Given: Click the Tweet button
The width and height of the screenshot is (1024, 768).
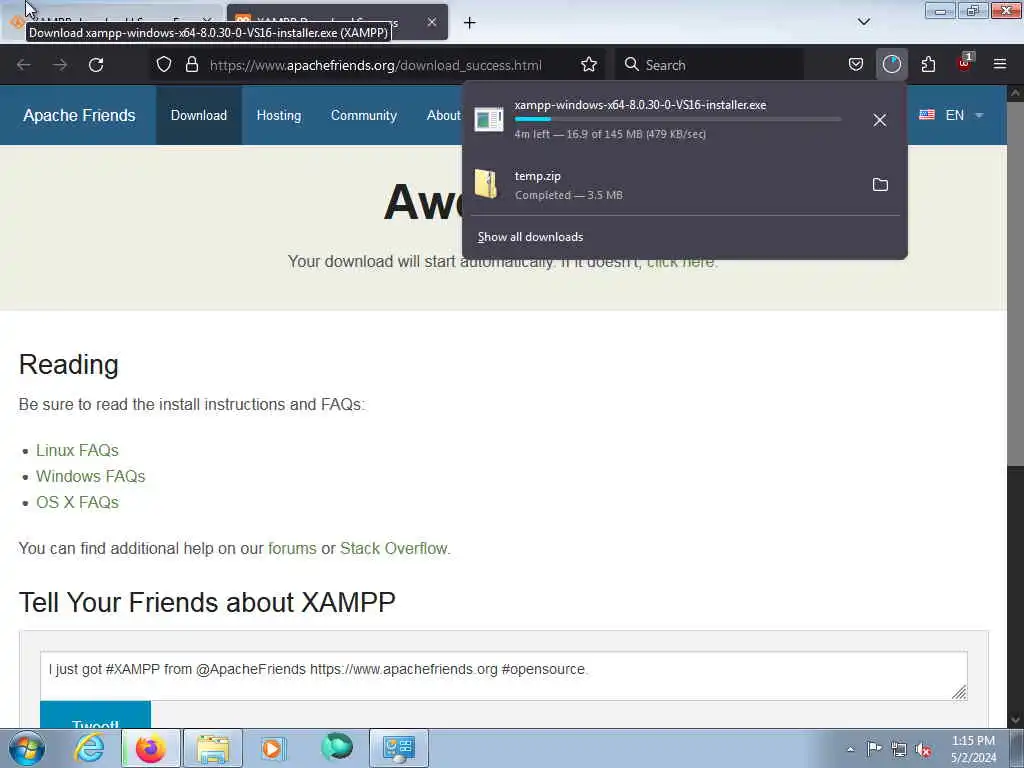Looking at the screenshot, I should (95, 715).
